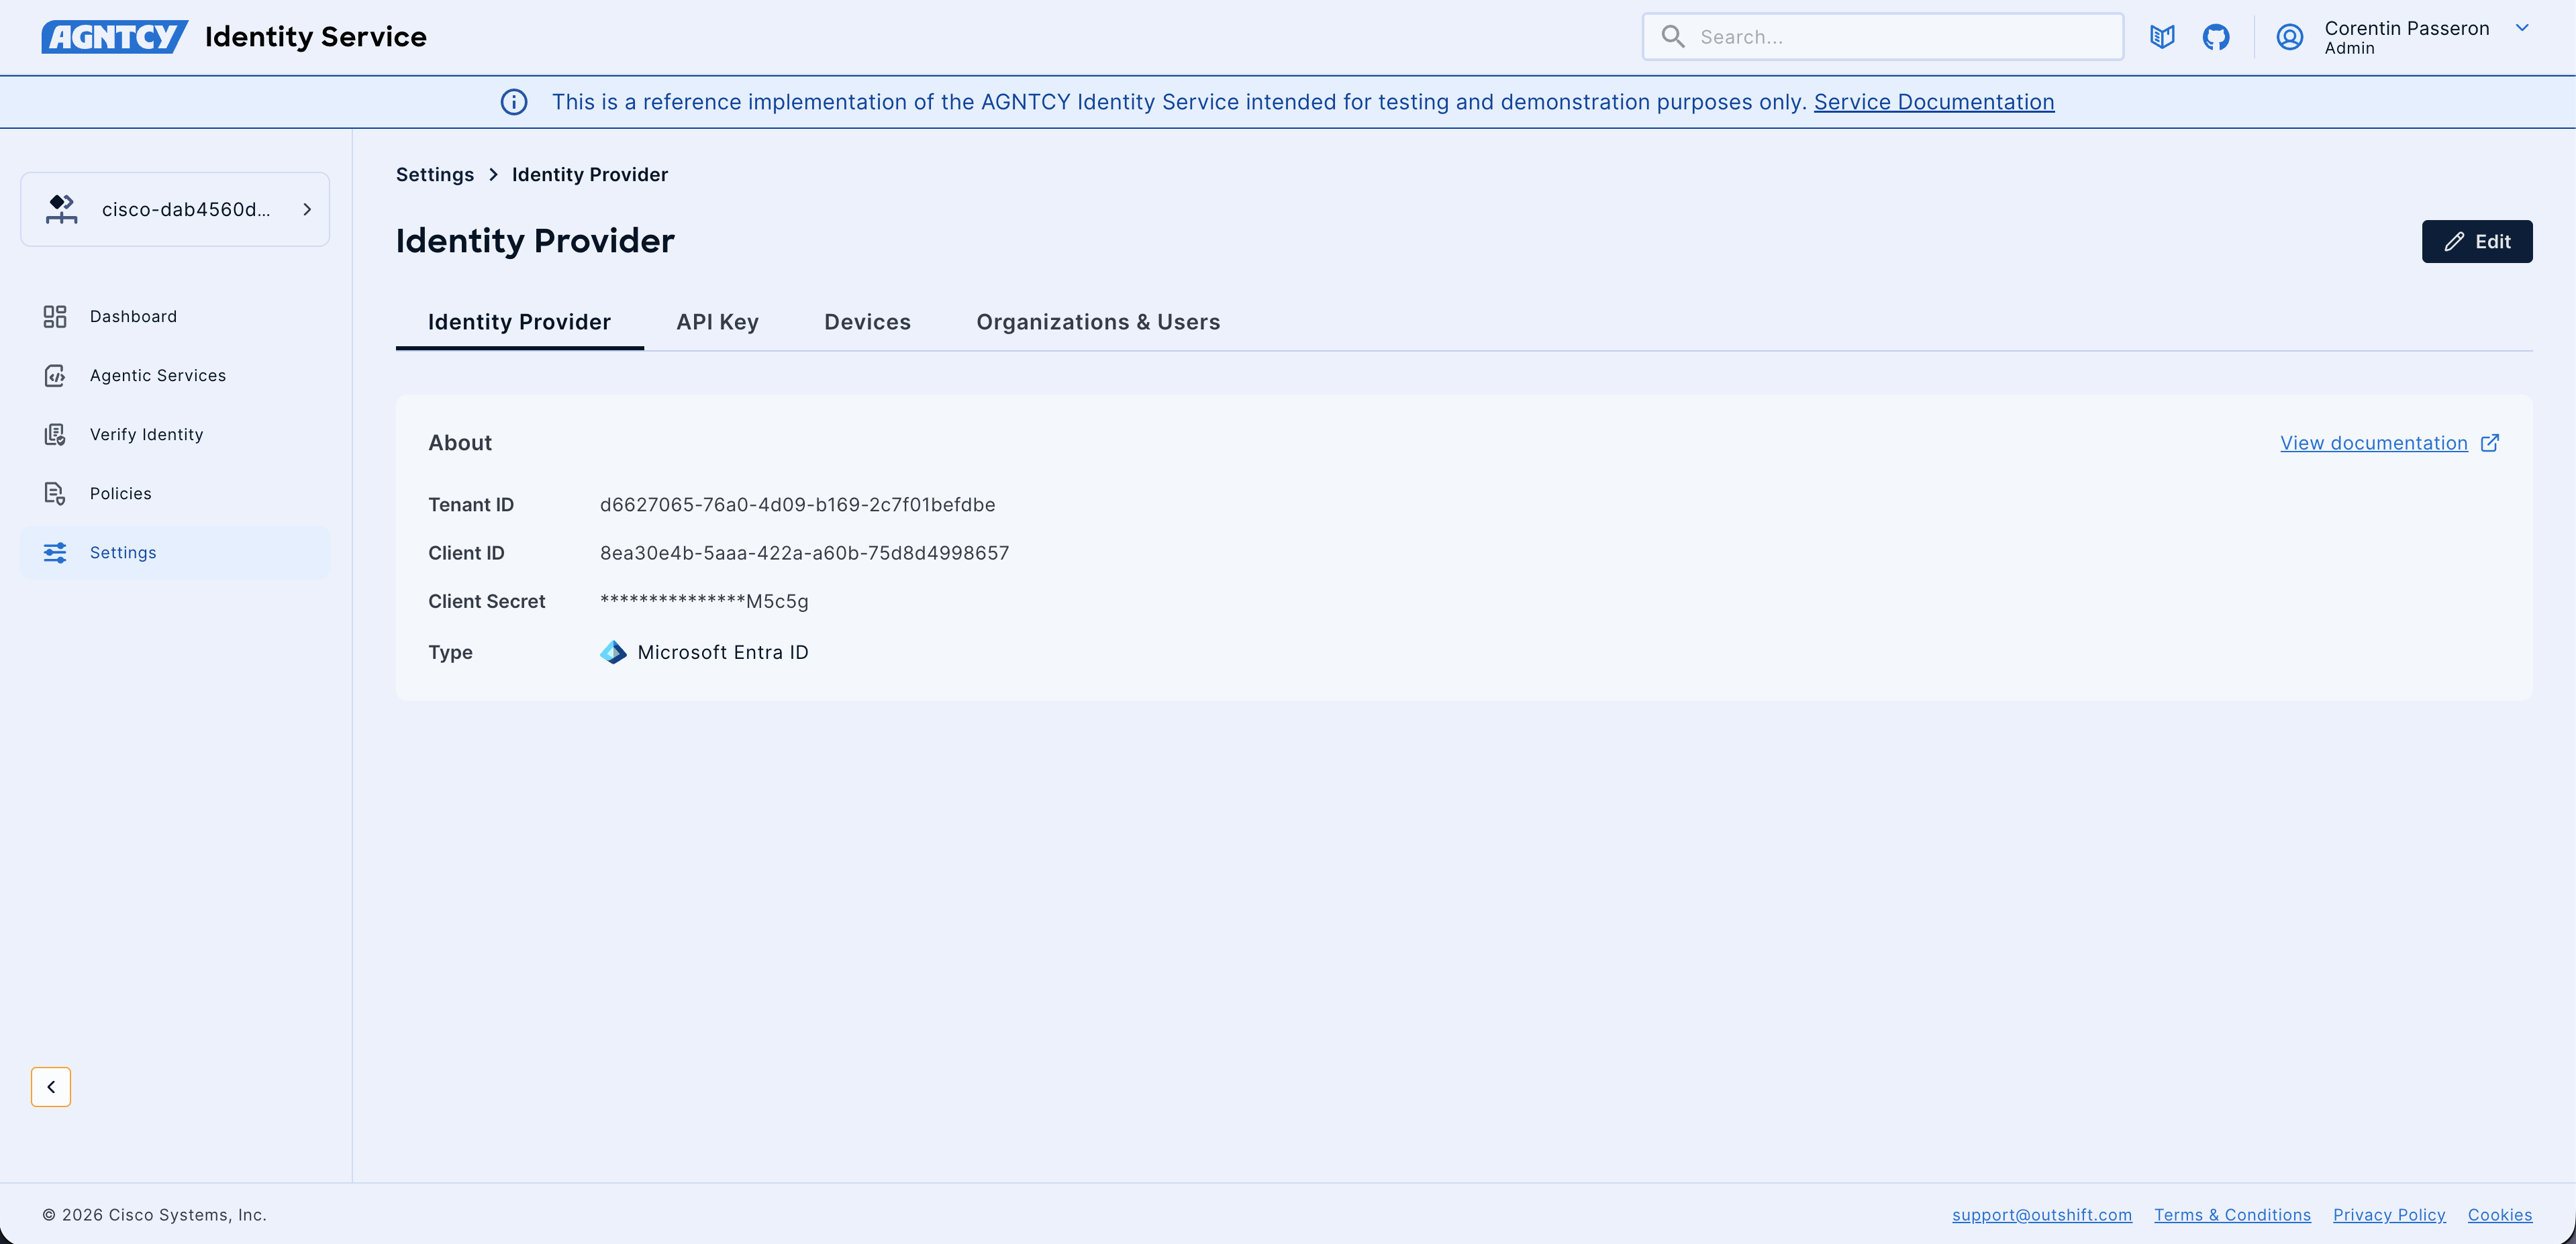2576x1244 pixels.
Task: Click the support@outshift.com link
Action: click(x=2042, y=1215)
